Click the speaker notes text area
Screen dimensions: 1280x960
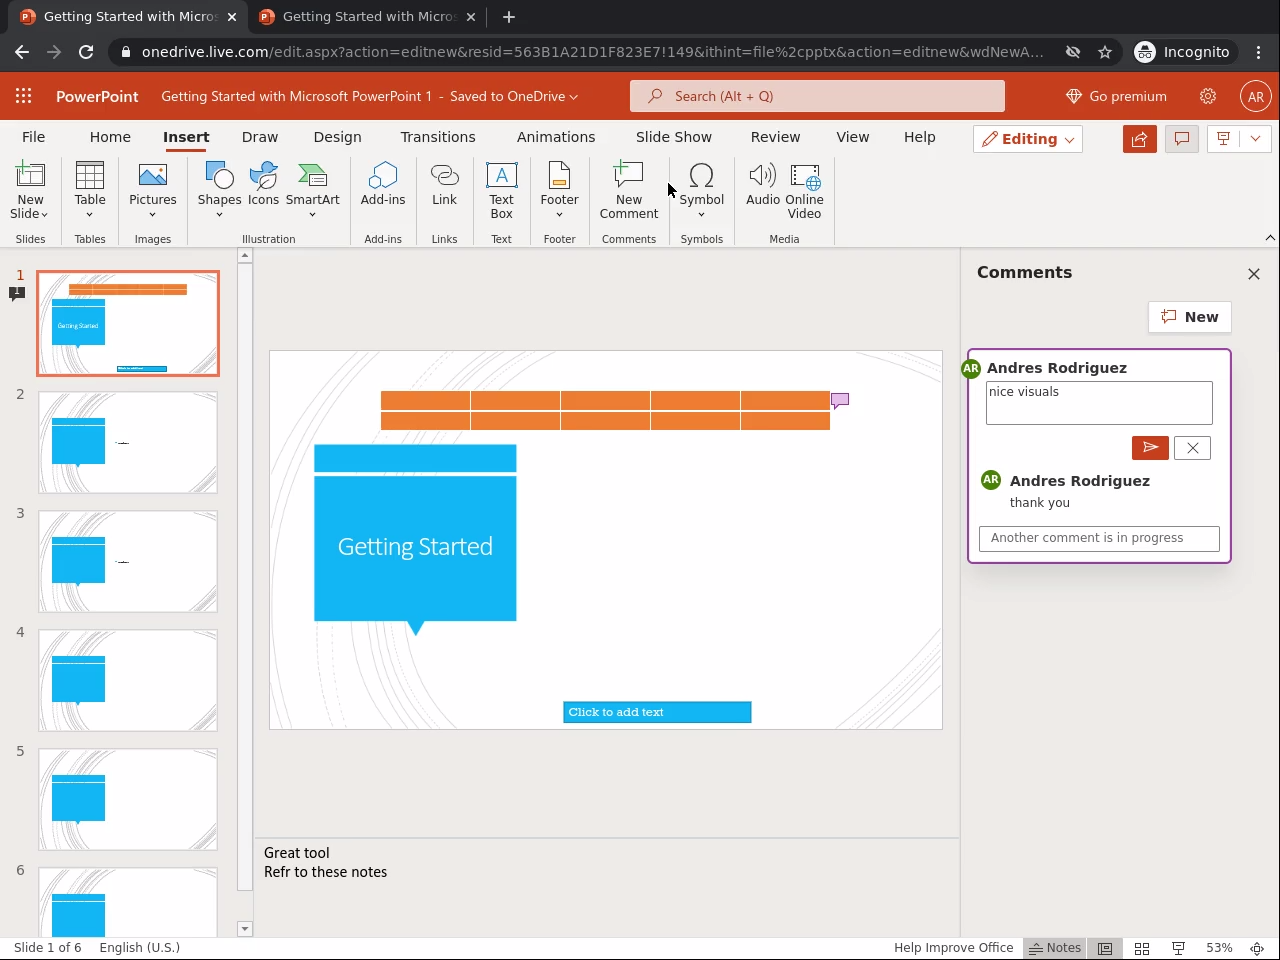(x=606, y=885)
